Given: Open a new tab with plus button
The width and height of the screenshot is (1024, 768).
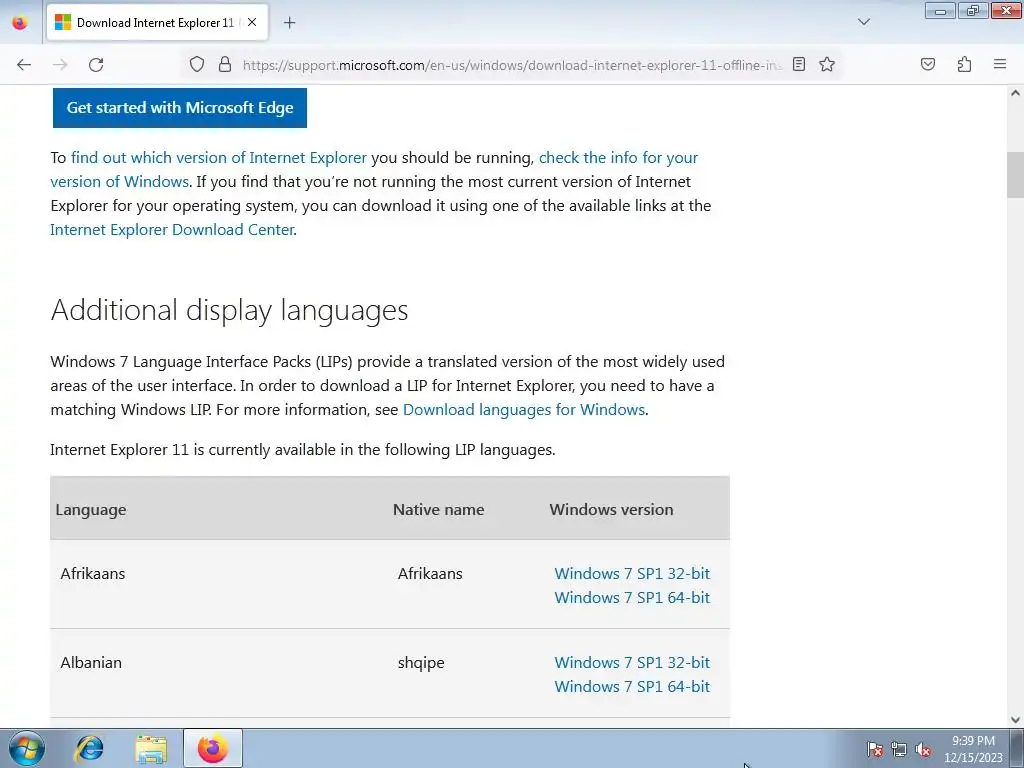Looking at the screenshot, I should [289, 23].
